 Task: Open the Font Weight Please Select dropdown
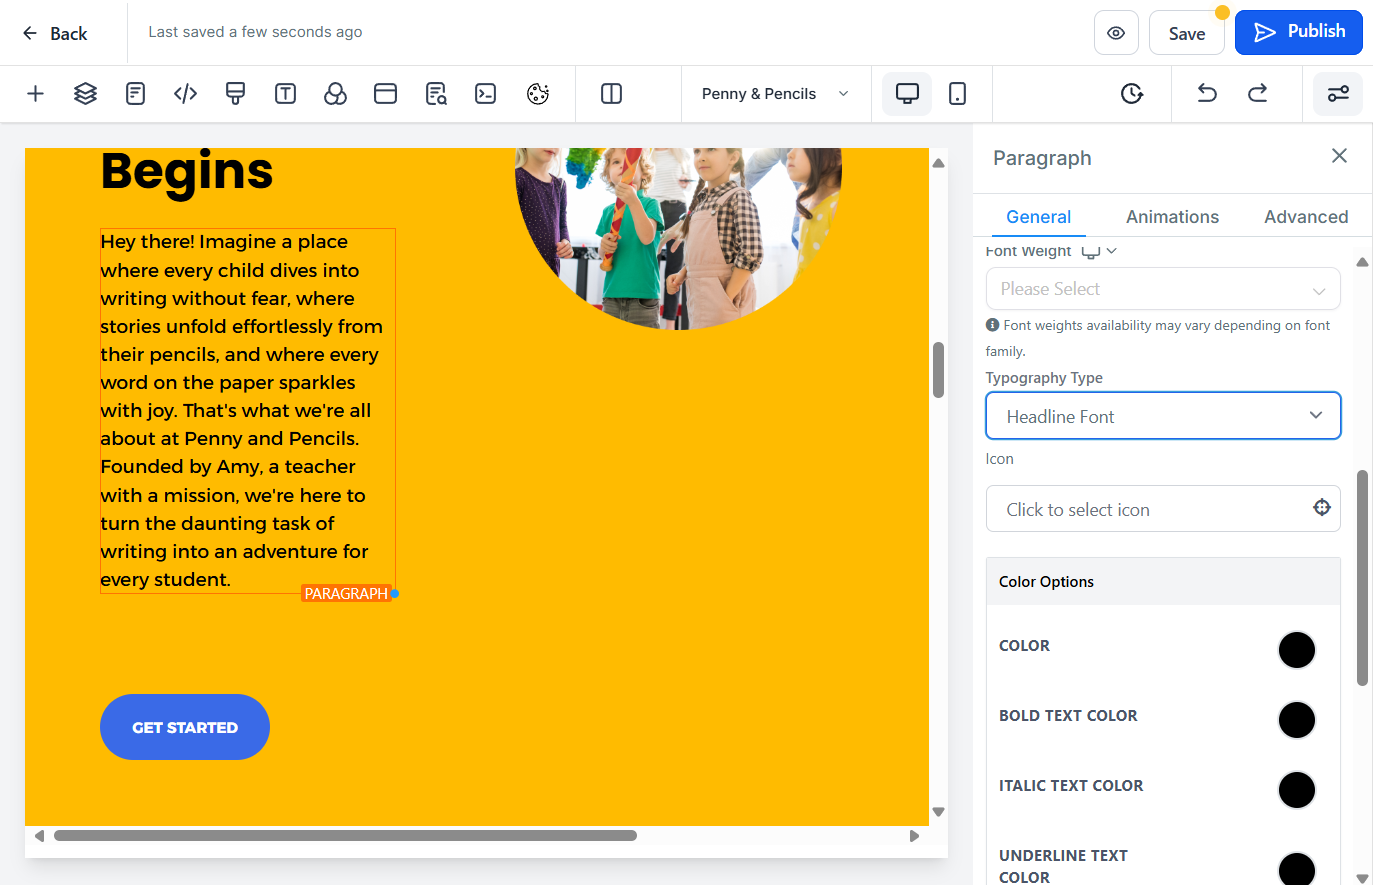1163,289
